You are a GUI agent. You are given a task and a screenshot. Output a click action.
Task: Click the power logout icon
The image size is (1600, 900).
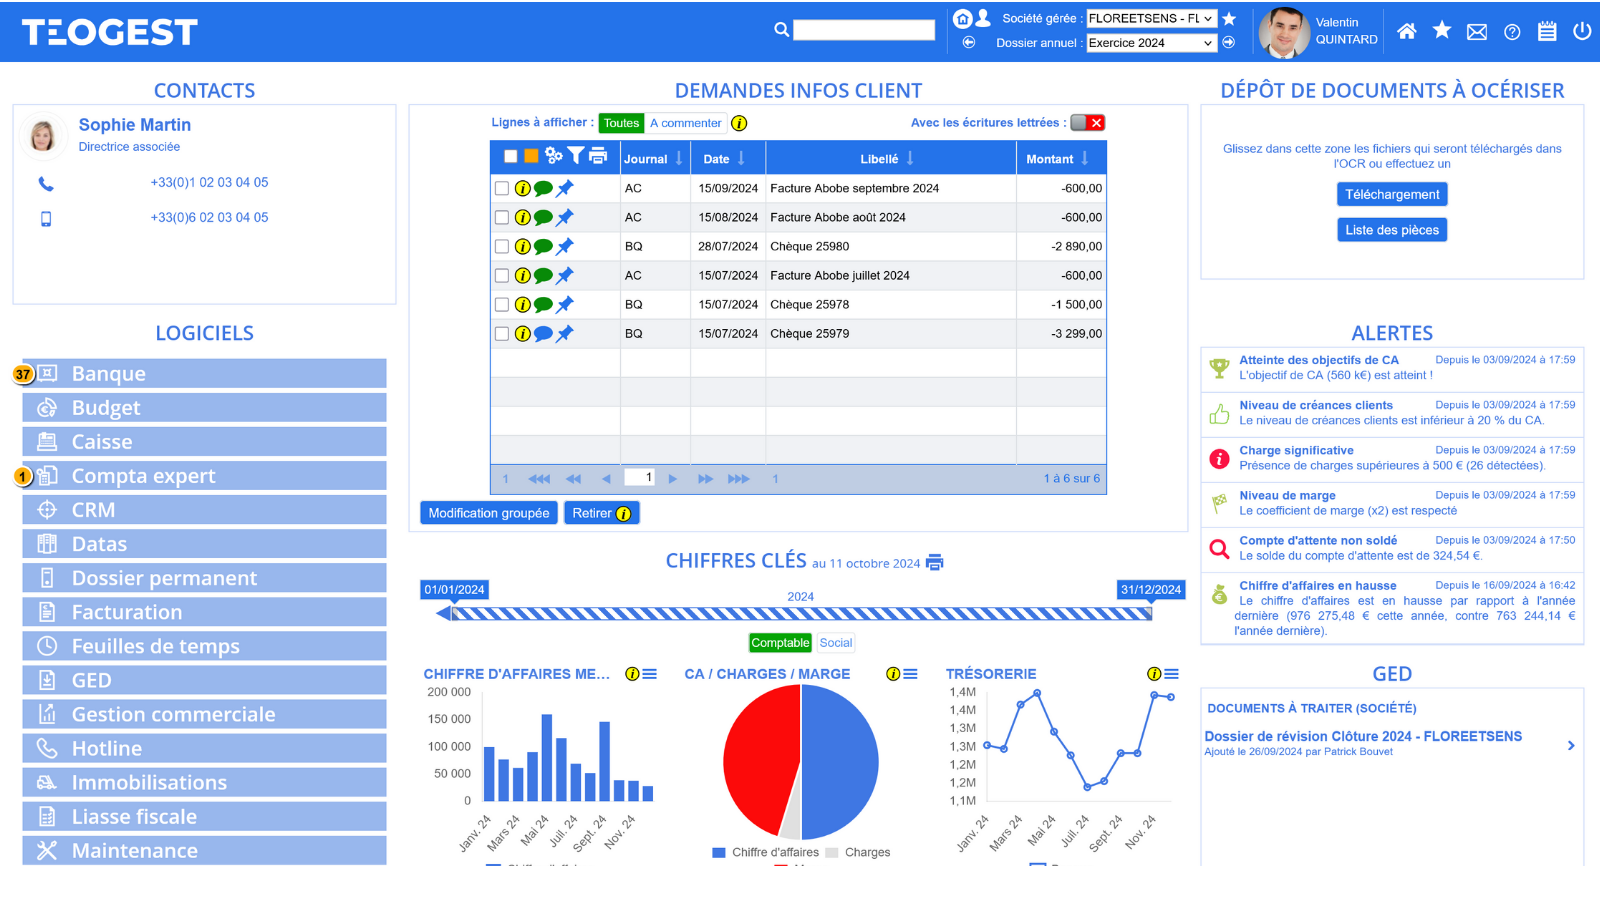1581,31
